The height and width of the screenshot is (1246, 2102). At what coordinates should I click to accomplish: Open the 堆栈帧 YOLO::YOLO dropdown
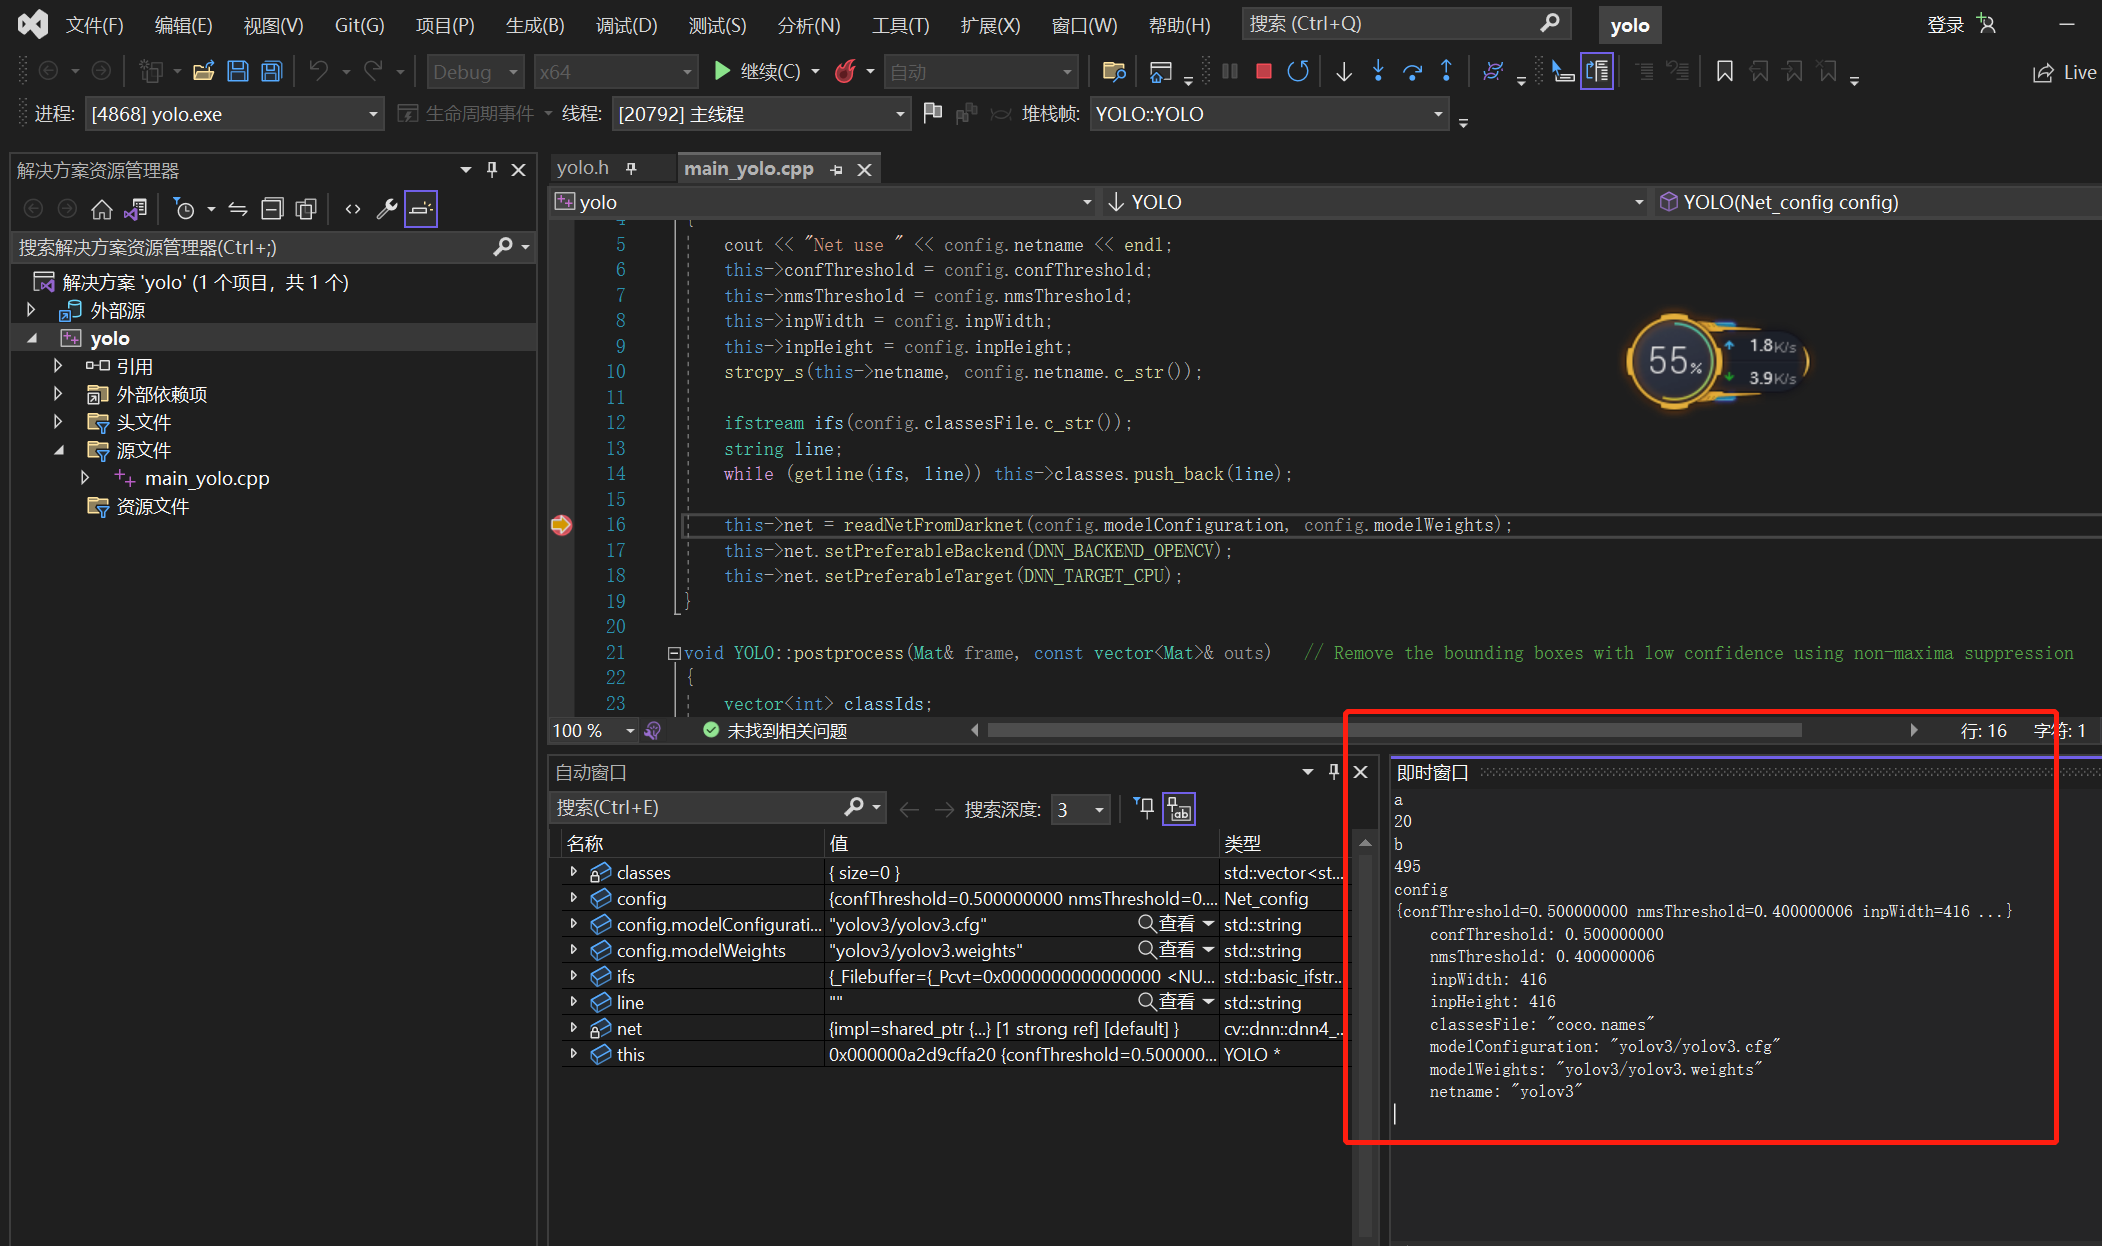(1438, 114)
